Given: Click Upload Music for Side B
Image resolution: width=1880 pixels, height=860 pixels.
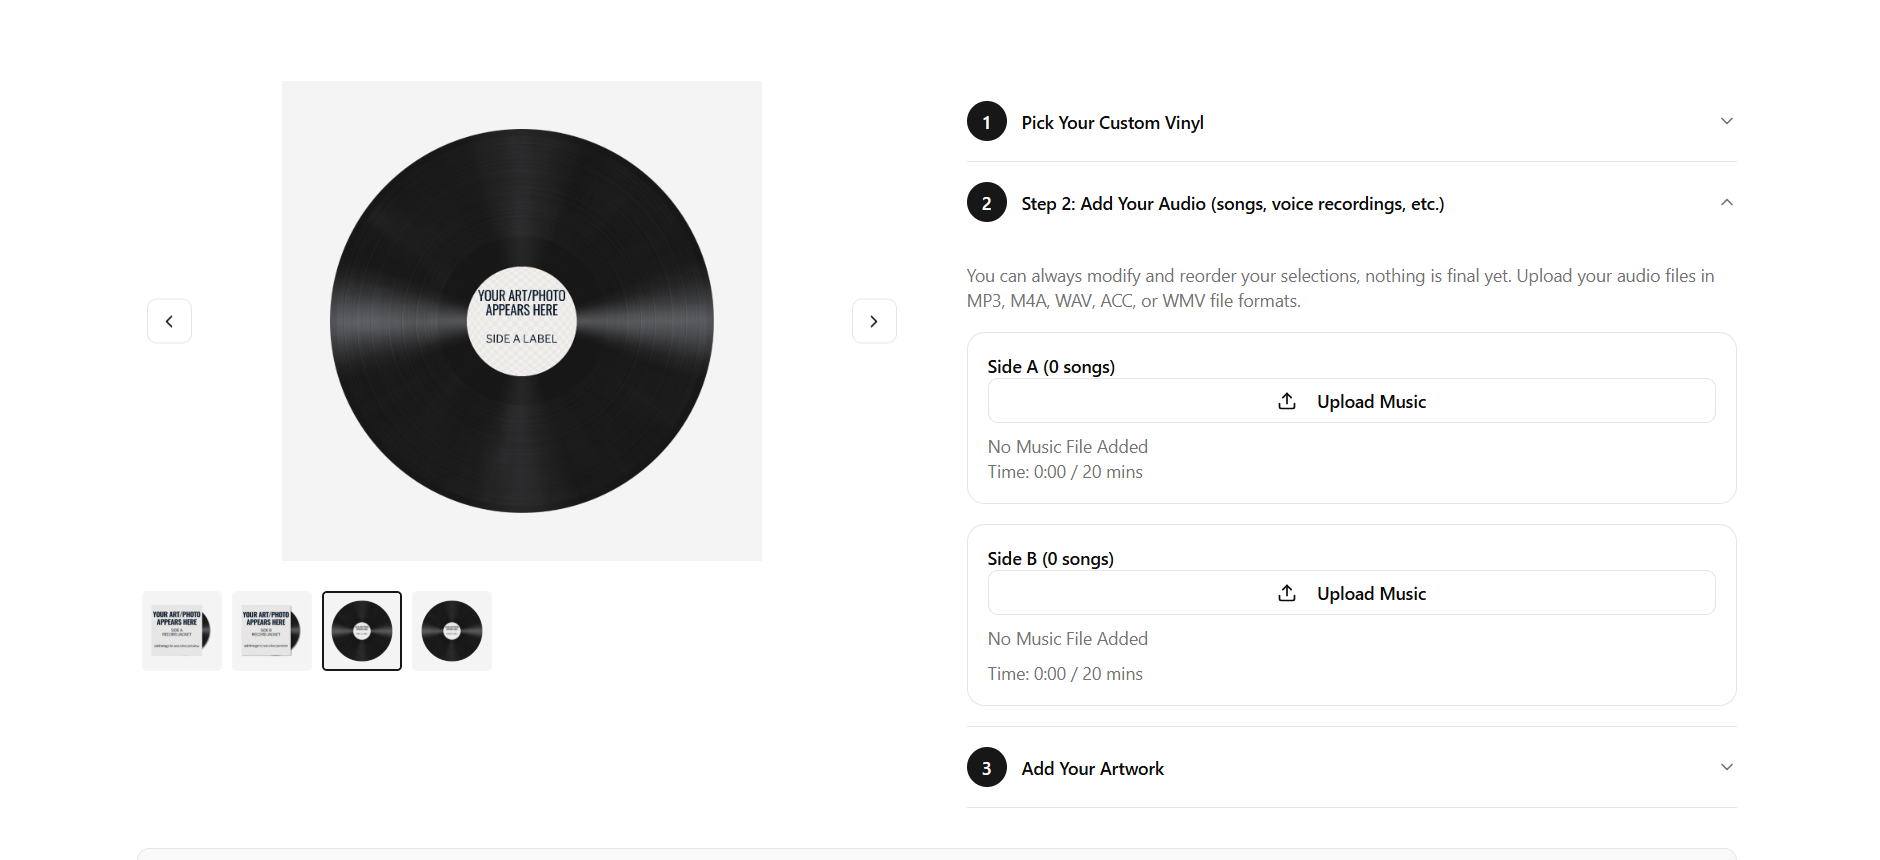Looking at the screenshot, I should click(x=1351, y=593).
